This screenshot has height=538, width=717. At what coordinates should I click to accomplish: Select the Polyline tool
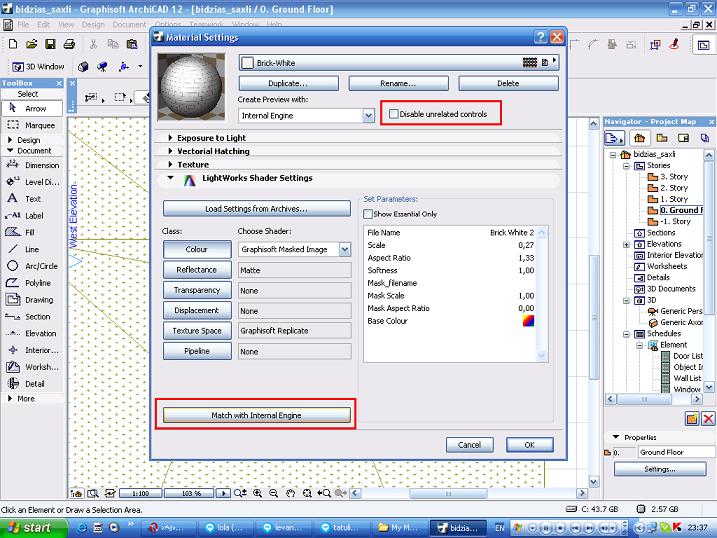click(x=33, y=283)
